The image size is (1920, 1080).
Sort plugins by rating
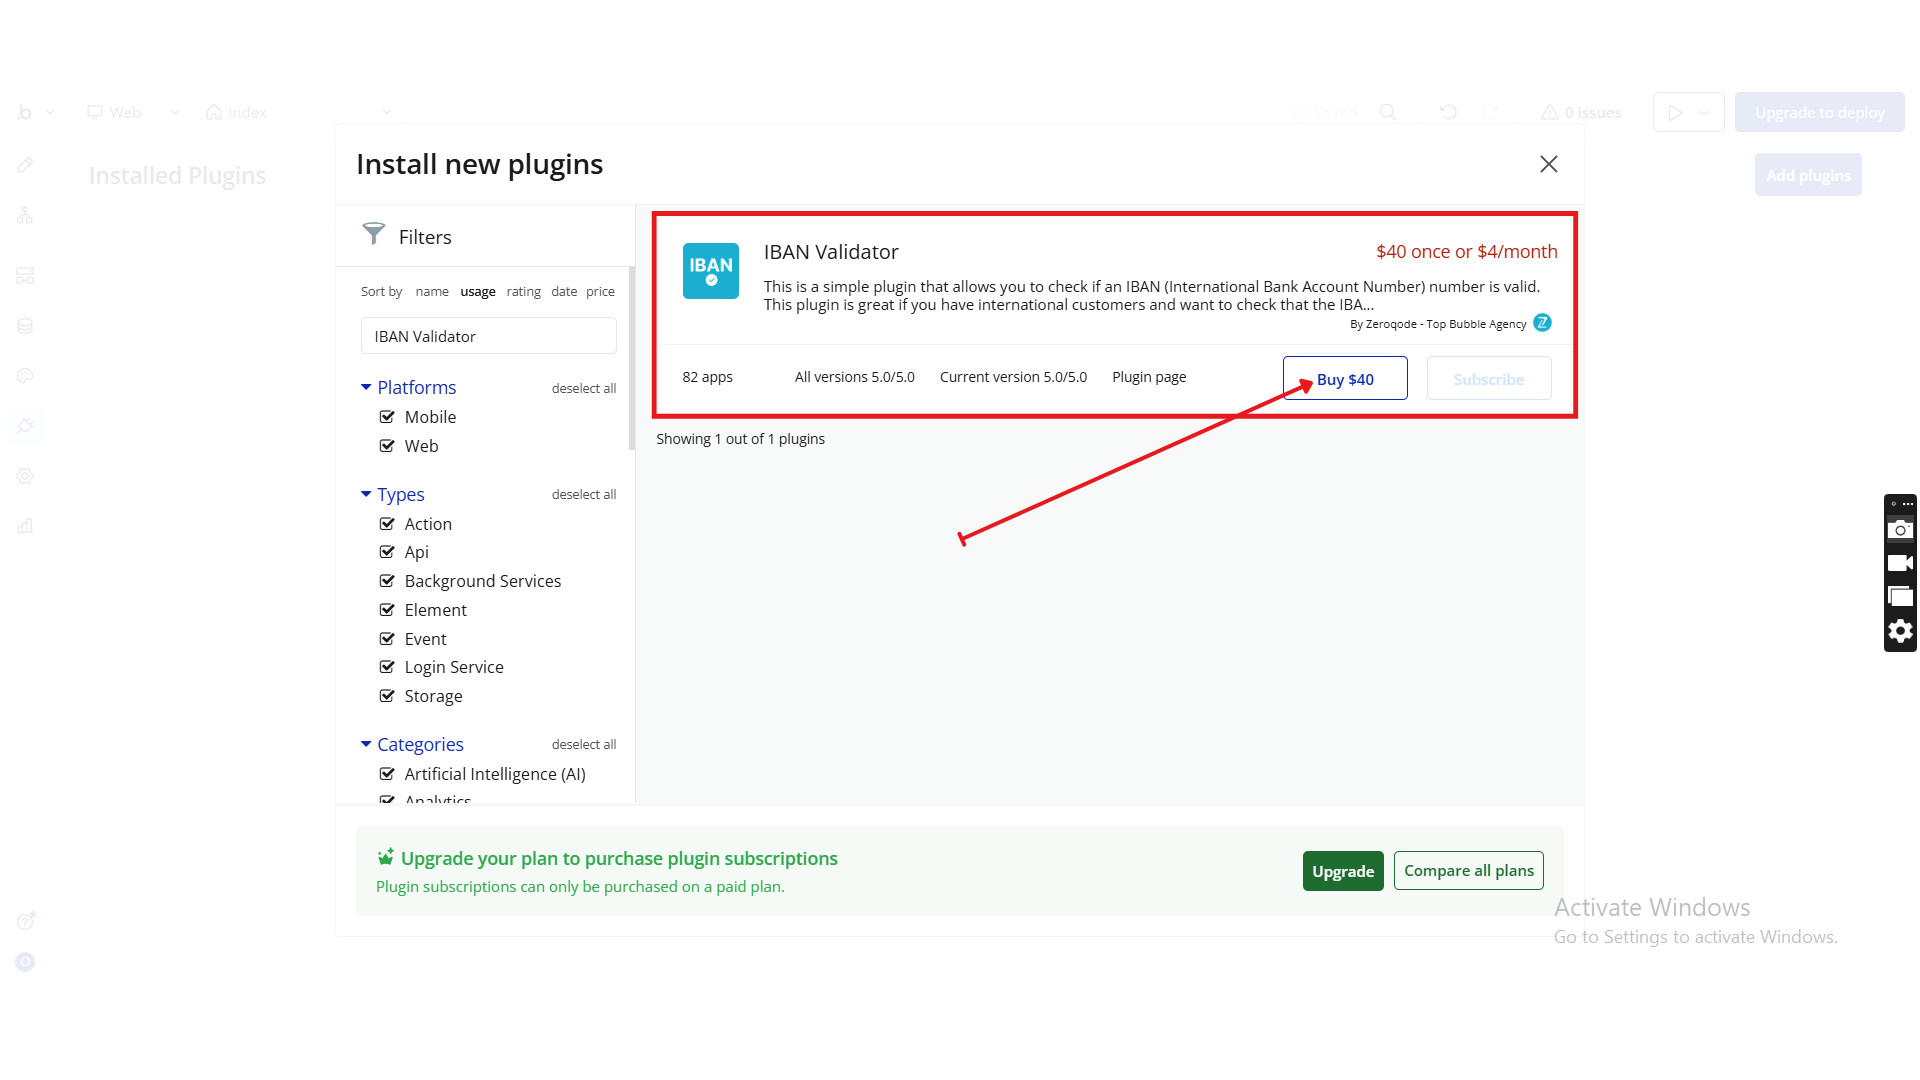523,292
